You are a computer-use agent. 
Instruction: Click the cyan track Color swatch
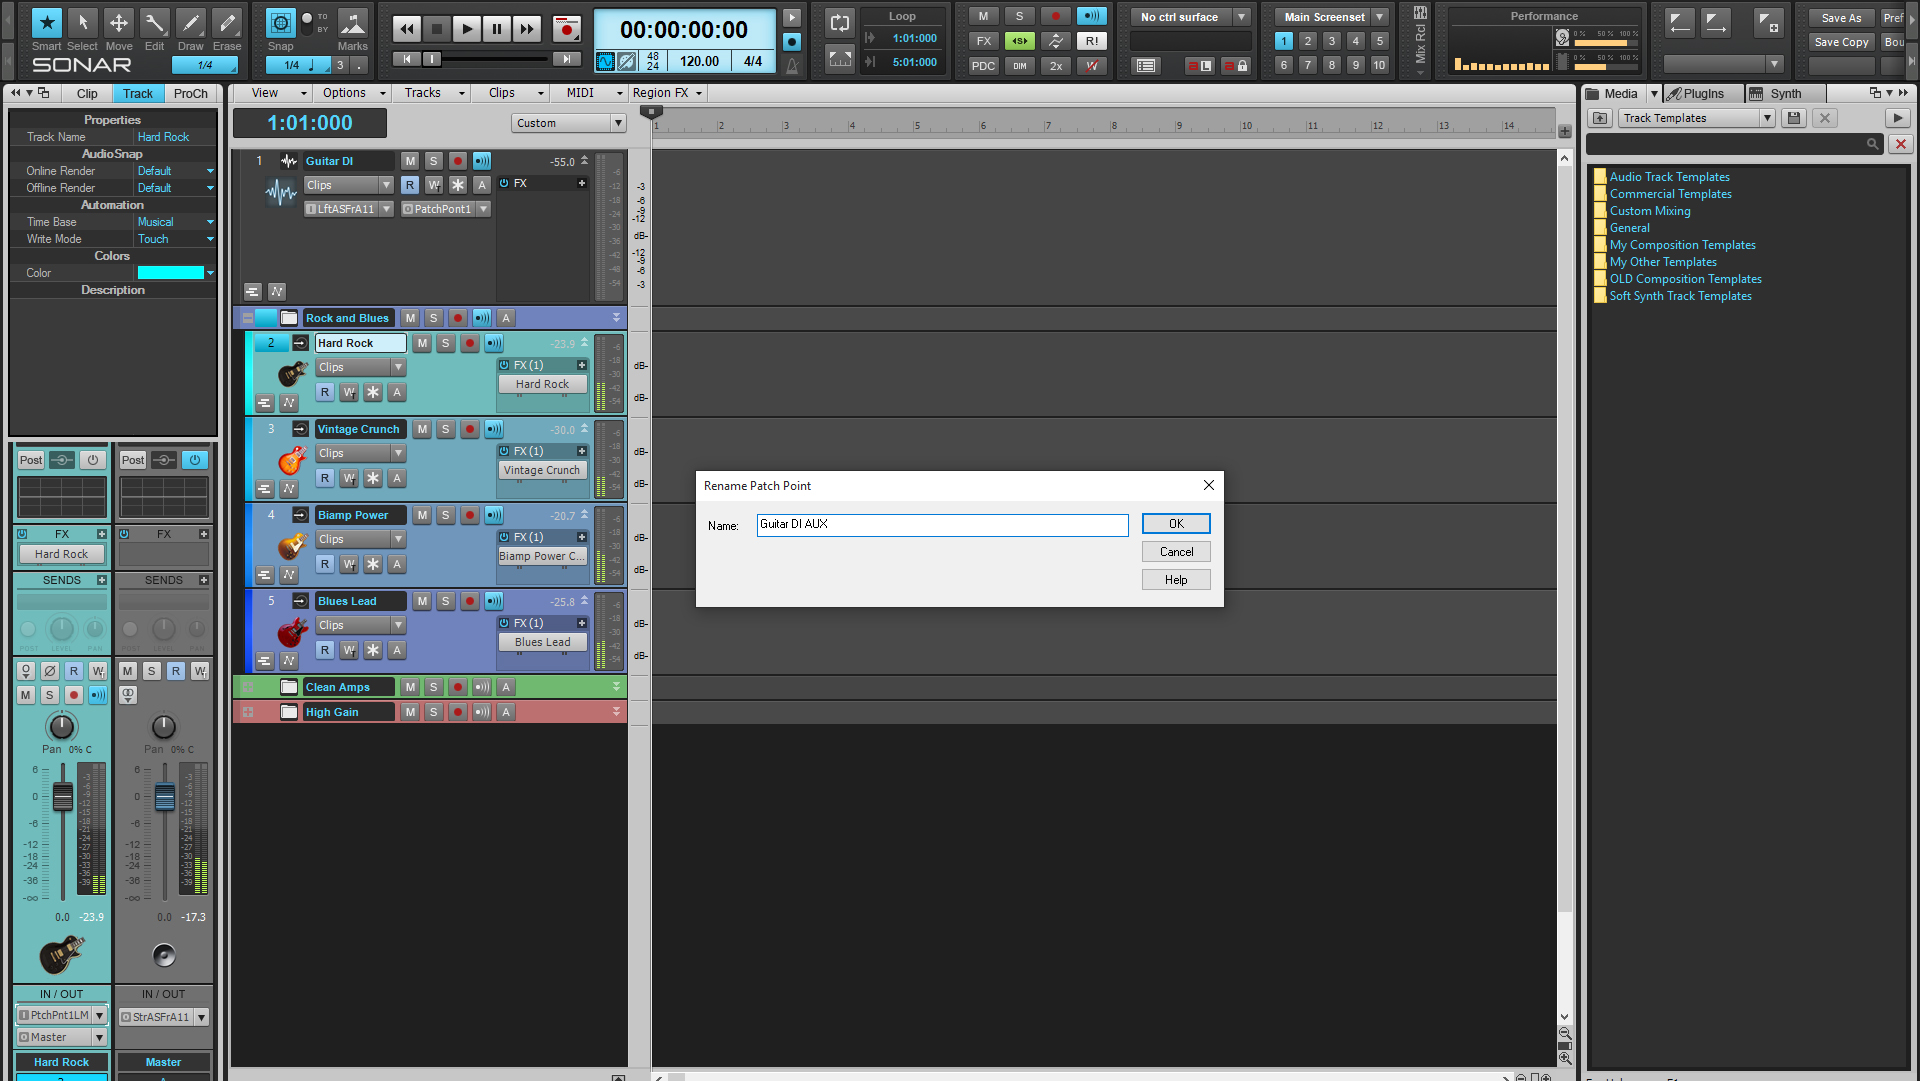[x=170, y=273]
